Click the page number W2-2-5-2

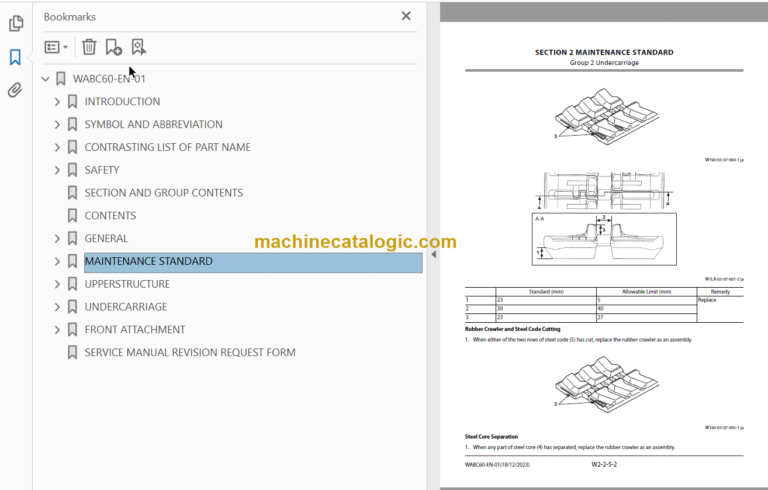click(x=604, y=465)
